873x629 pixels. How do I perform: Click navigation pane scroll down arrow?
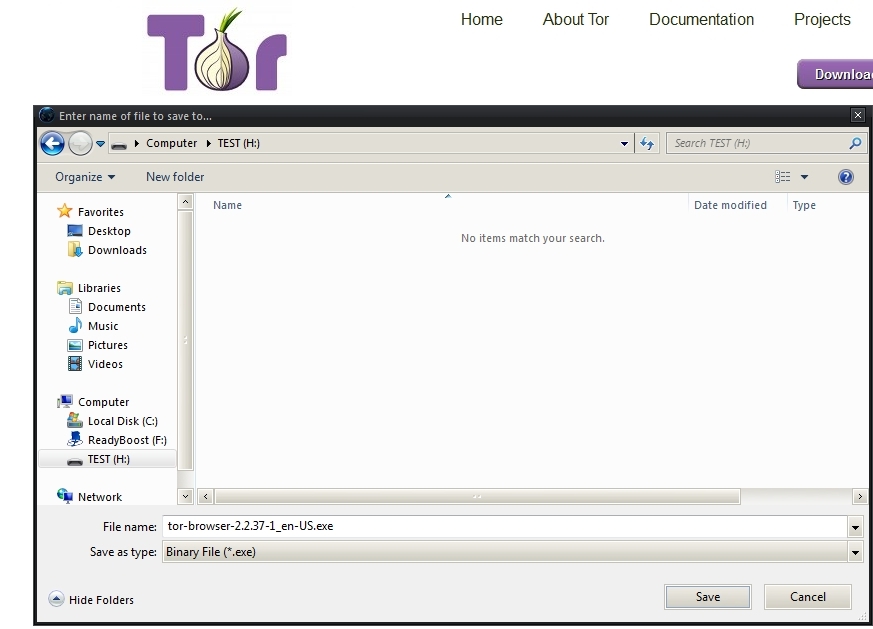(x=185, y=496)
